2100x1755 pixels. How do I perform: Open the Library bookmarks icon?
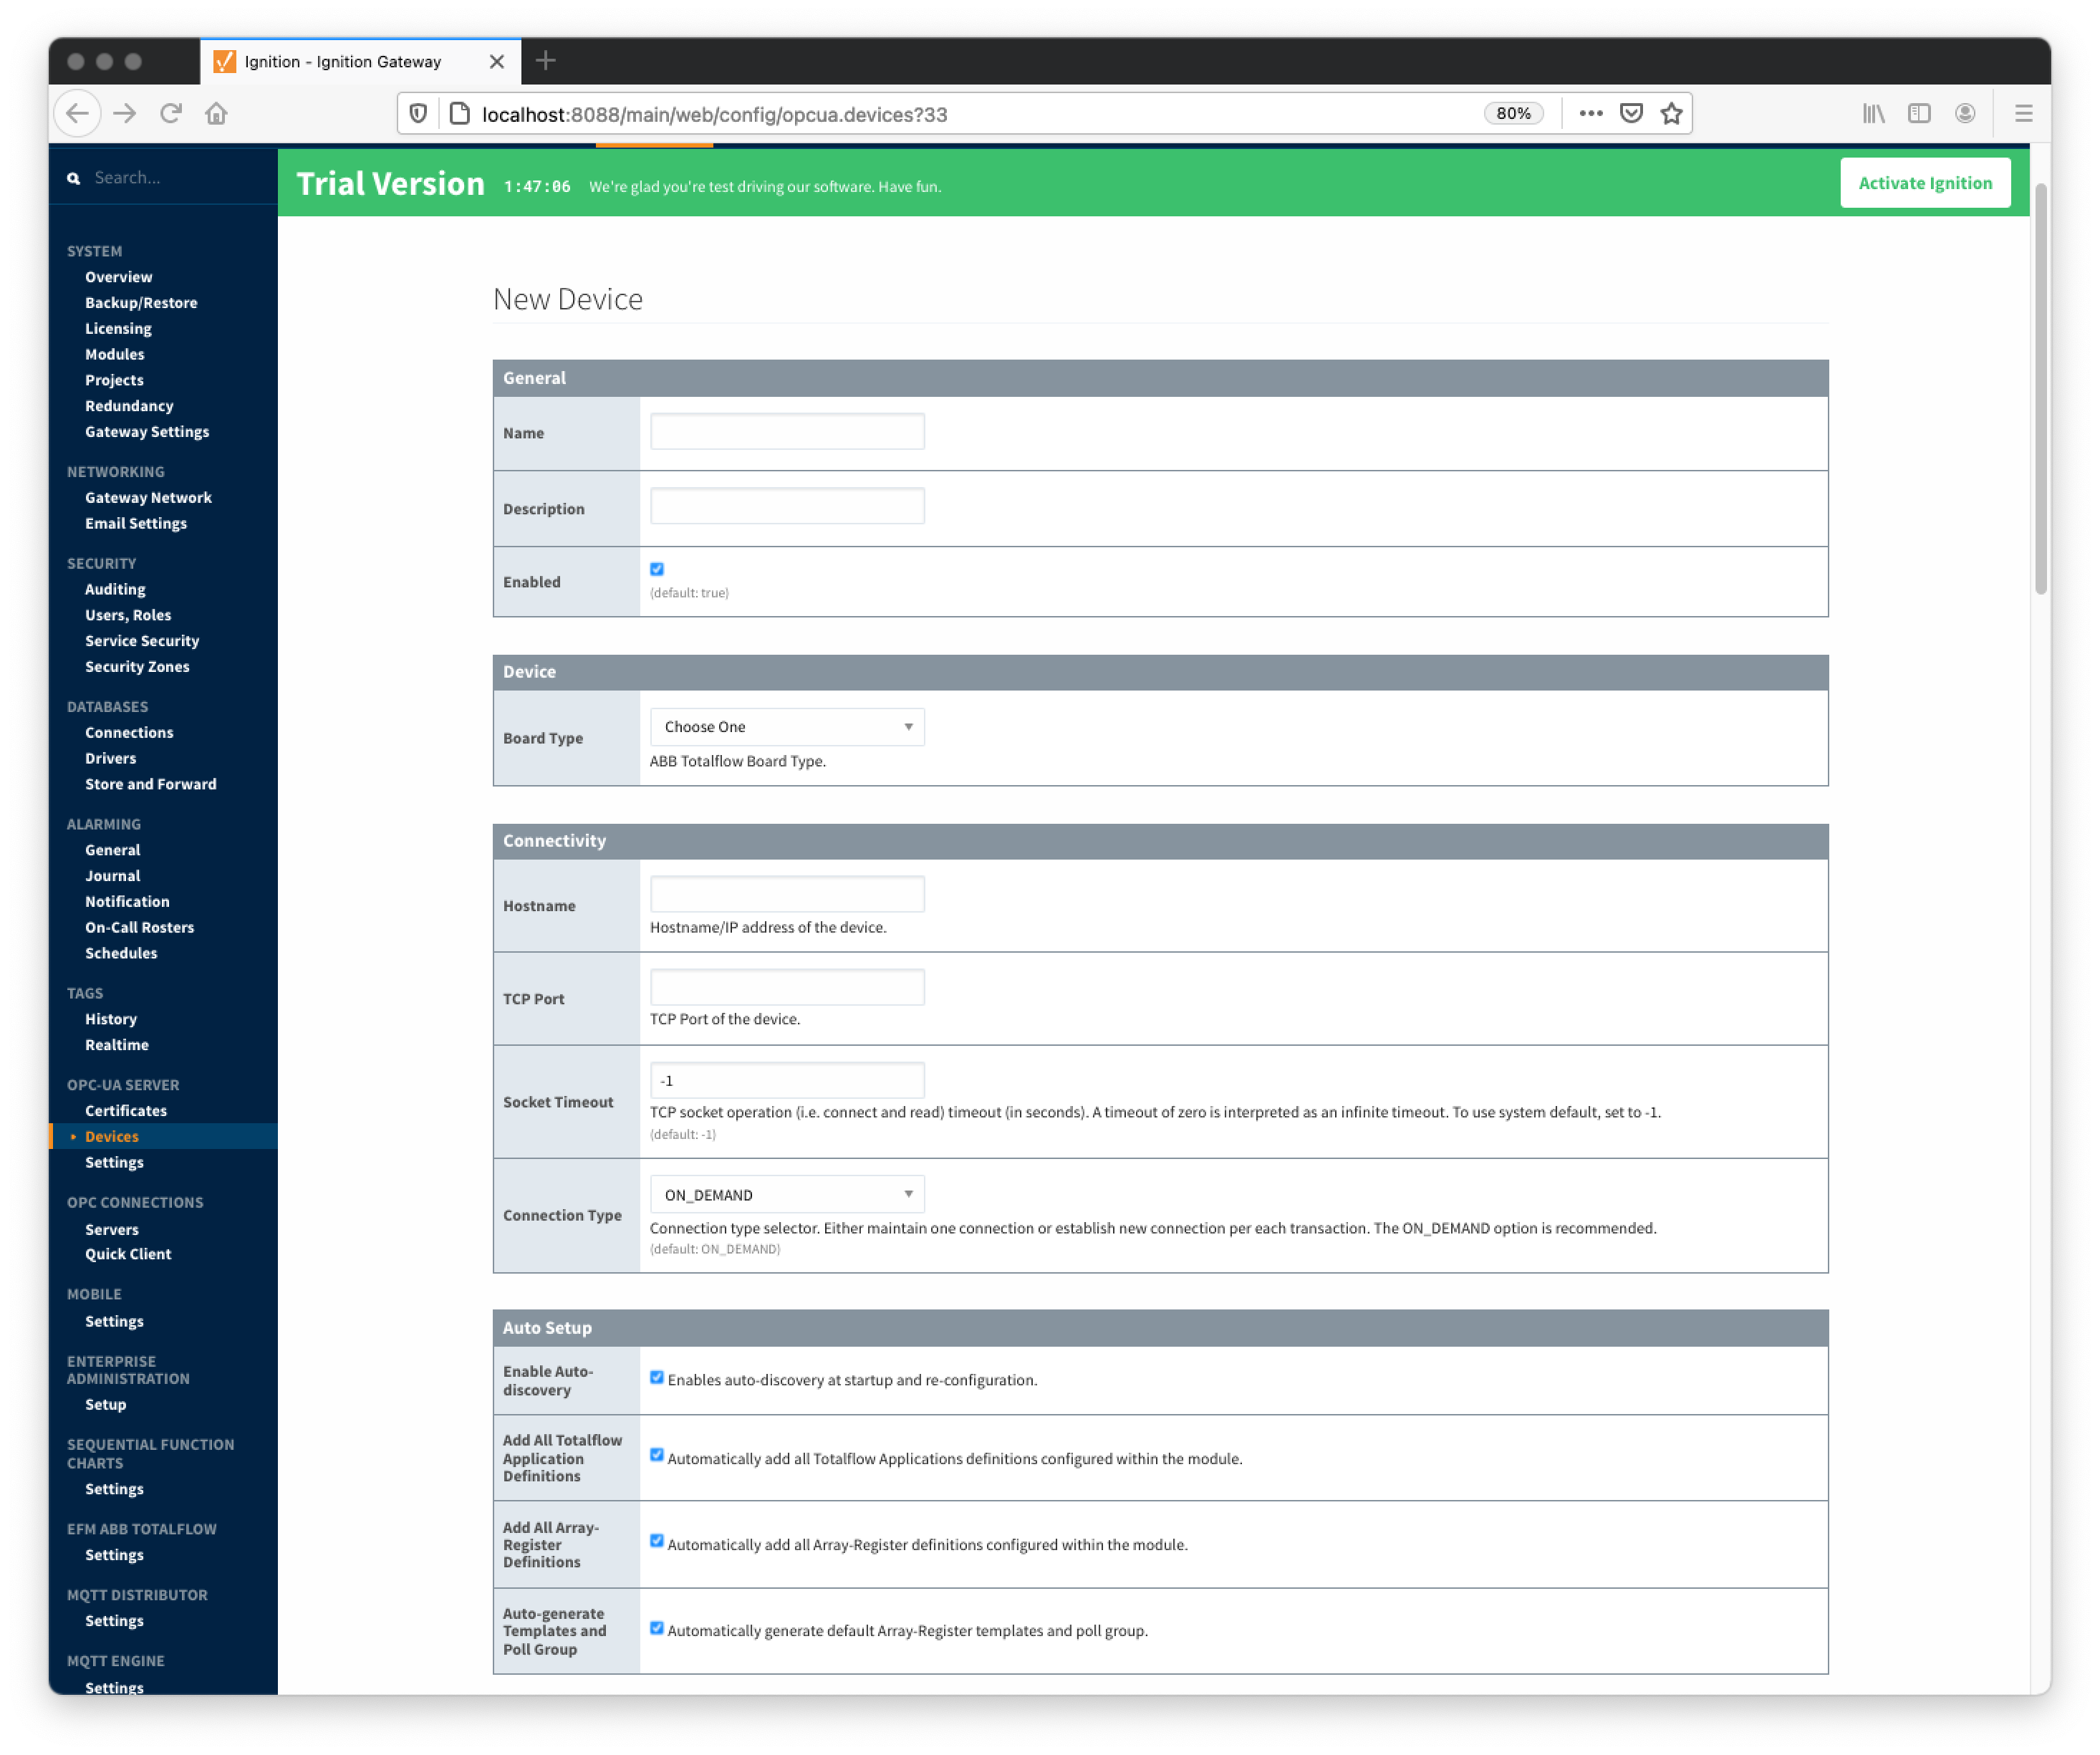[1873, 113]
